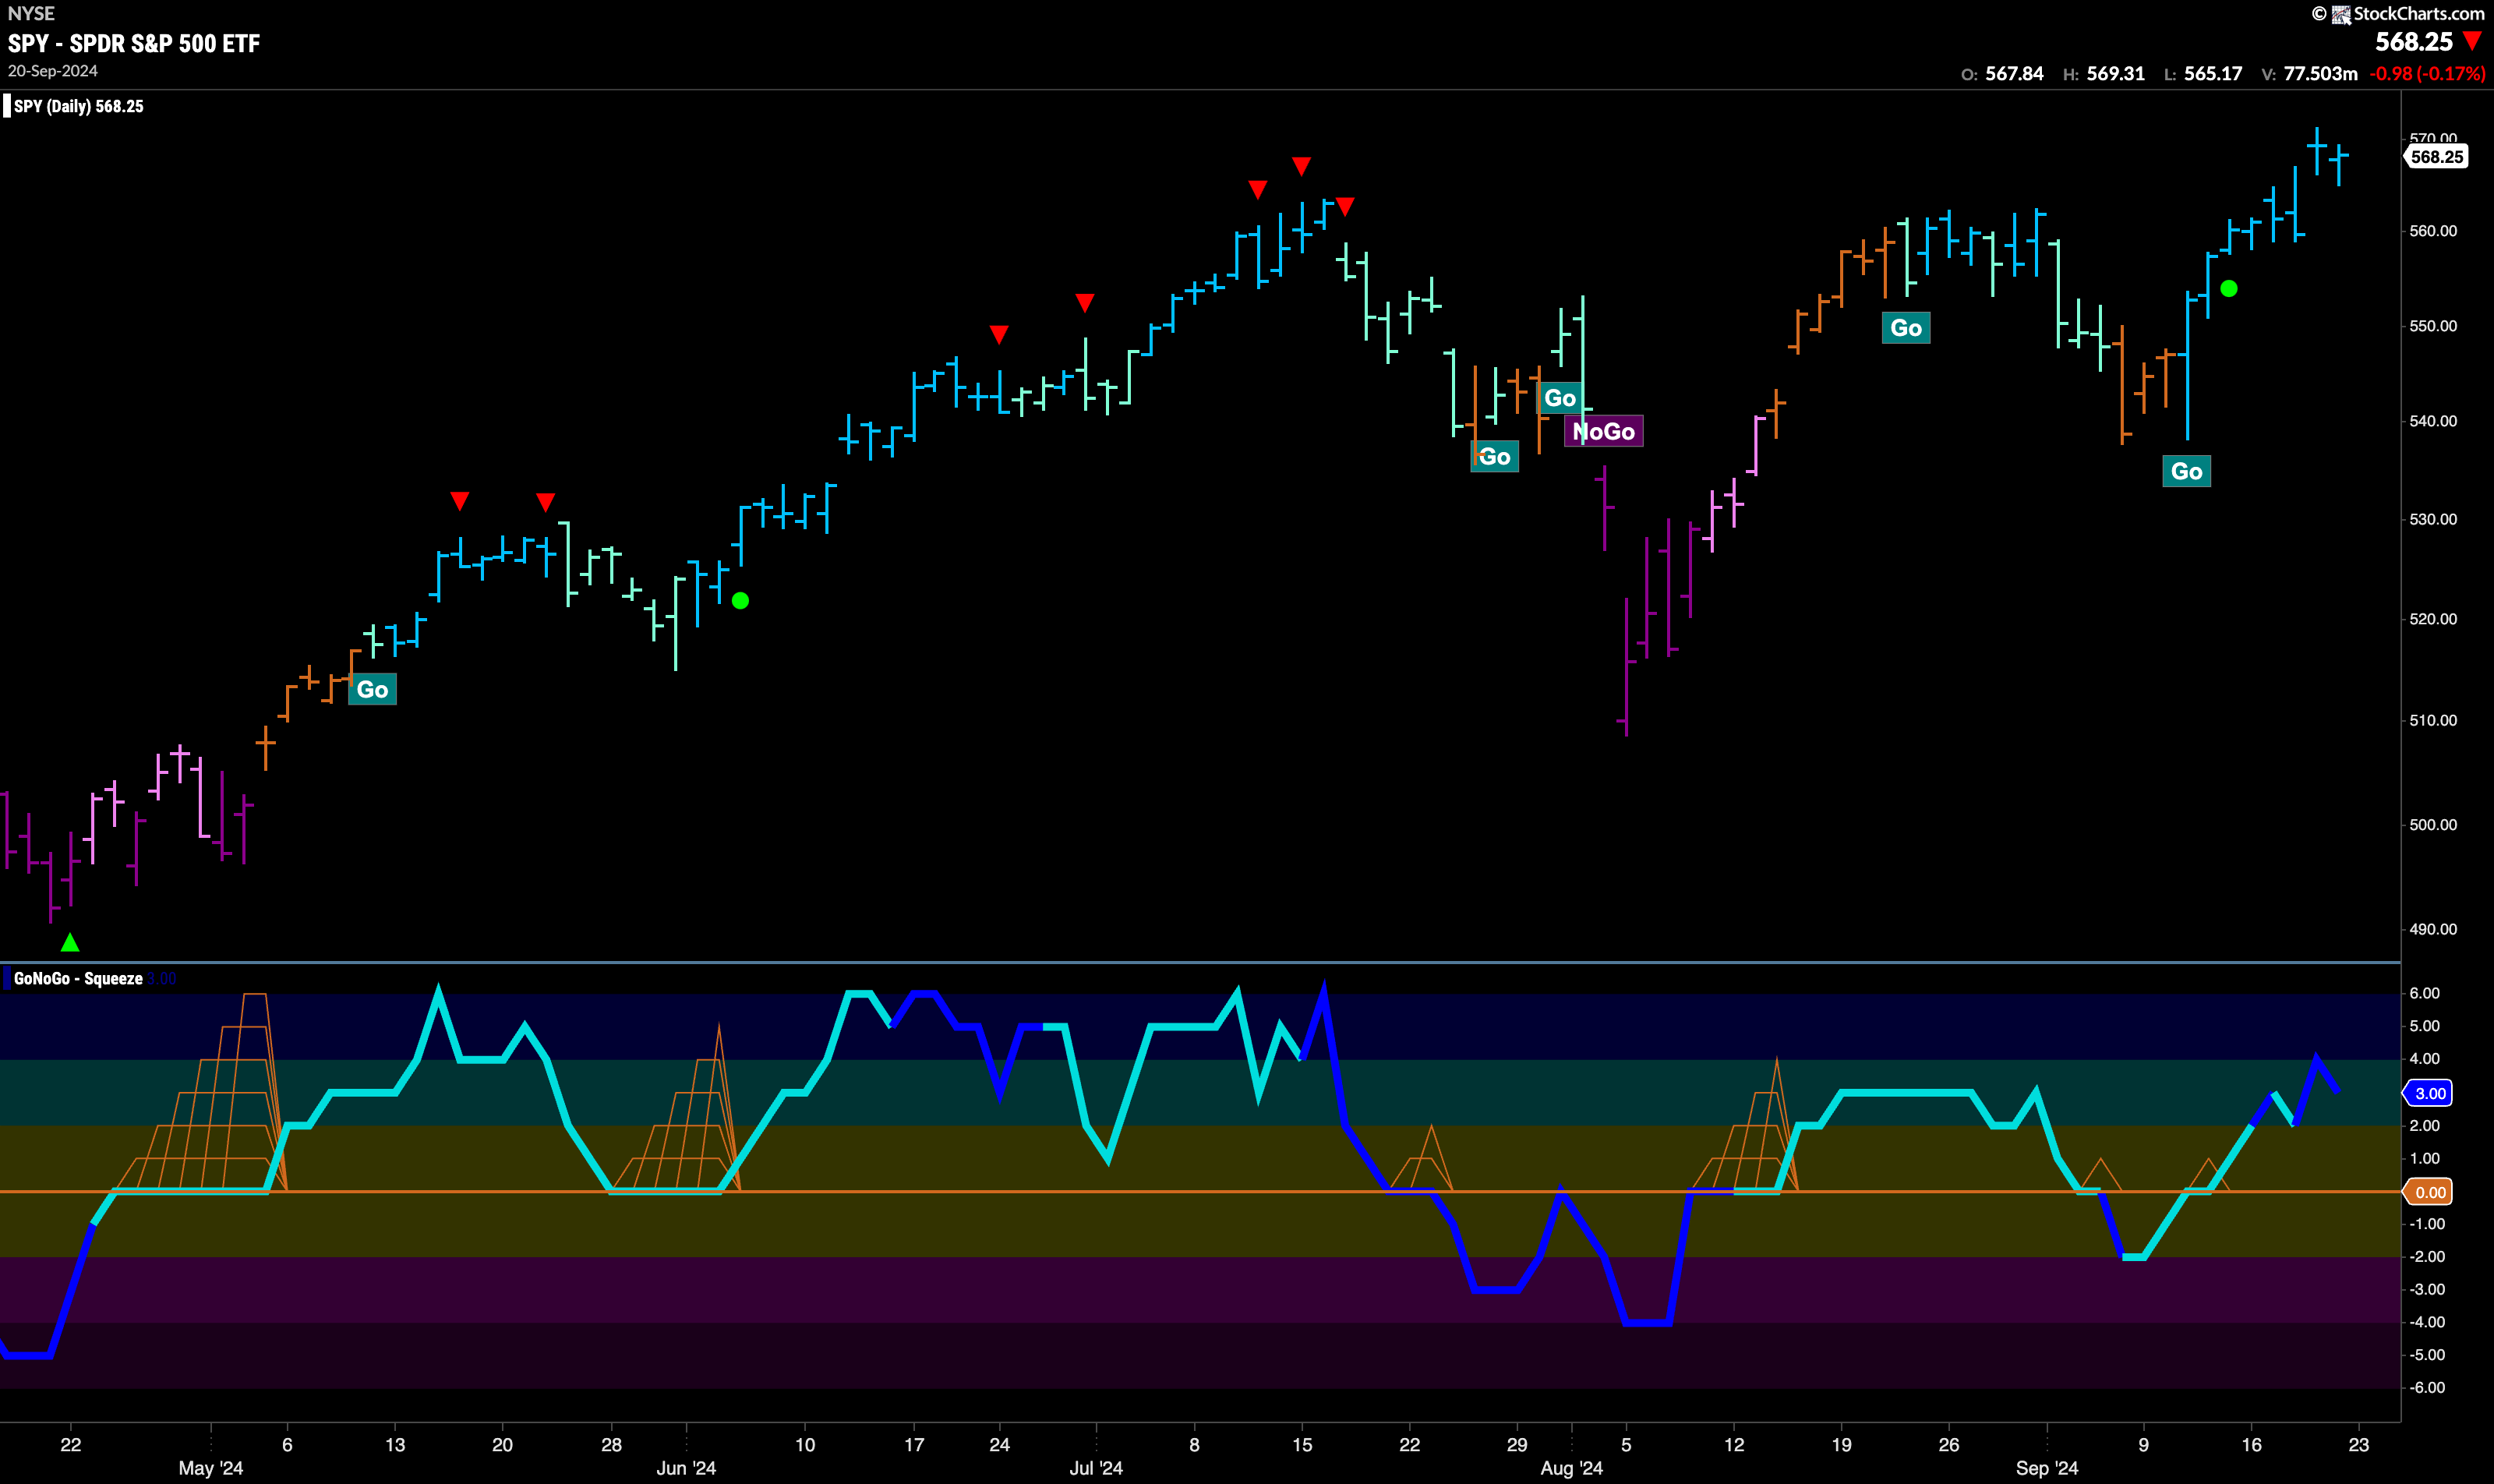Click the Sep '24 month label
2494x1484 pixels.
coord(2047,1468)
